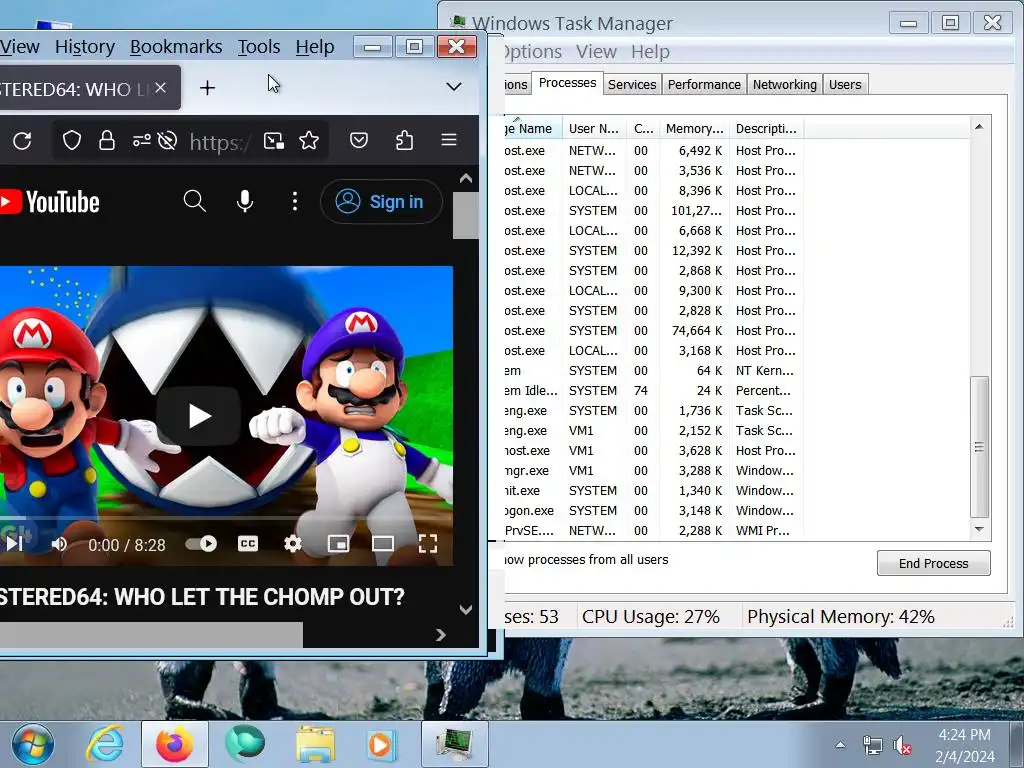
Task: Open the Task Manager View menu
Action: point(596,52)
